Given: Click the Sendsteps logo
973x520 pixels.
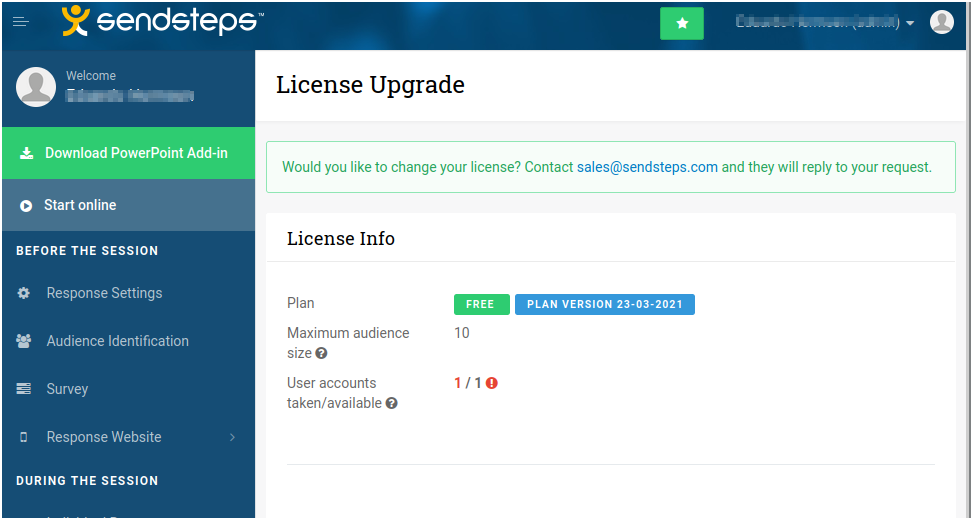Looking at the screenshot, I should (163, 21).
